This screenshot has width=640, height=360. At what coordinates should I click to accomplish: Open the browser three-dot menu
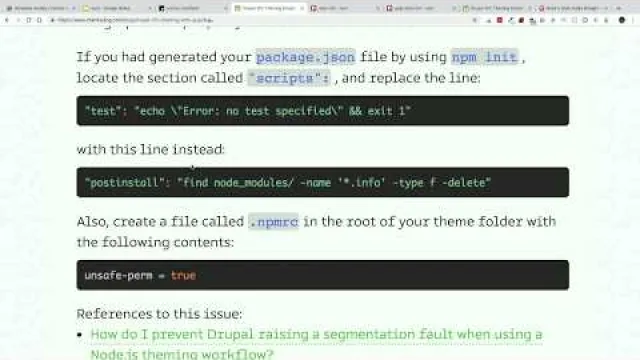point(633,20)
